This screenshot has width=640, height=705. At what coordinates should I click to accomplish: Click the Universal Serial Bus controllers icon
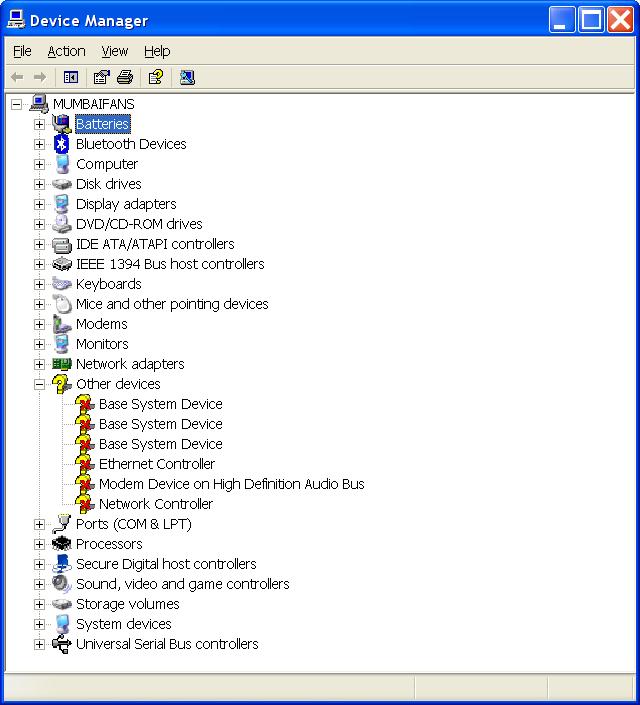point(62,644)
